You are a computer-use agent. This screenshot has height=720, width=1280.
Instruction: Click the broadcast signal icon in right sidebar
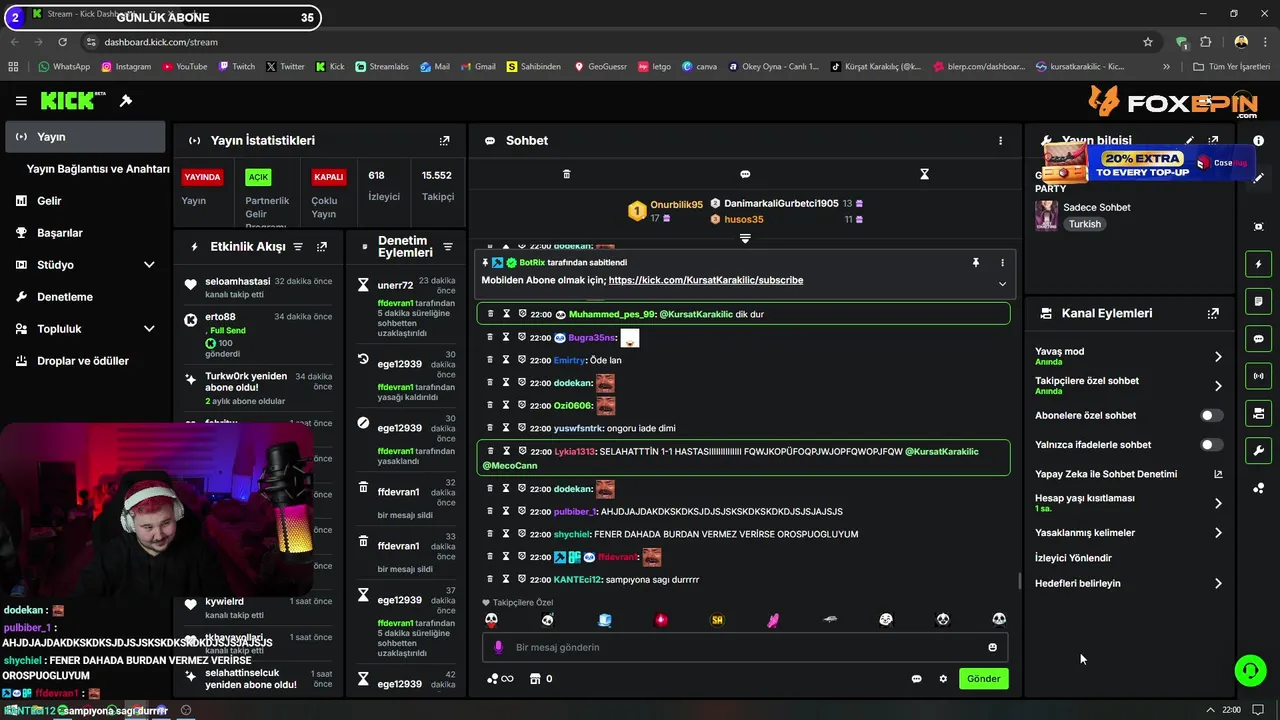[1258, 376]
